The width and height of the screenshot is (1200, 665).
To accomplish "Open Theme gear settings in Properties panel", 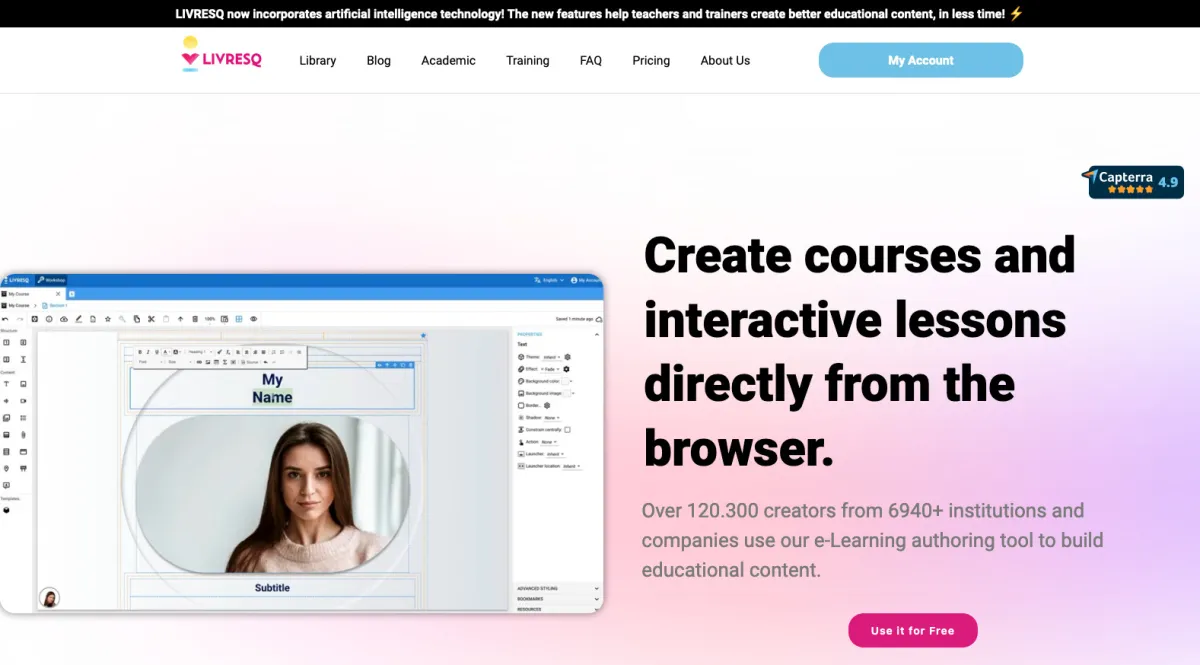I will point(567,357).
